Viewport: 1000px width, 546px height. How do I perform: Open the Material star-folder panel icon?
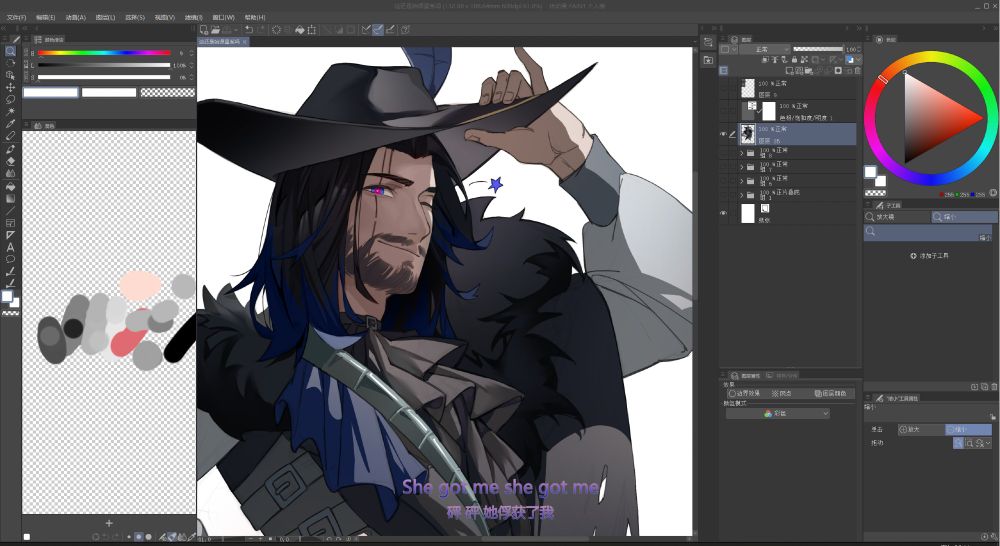point(708,61)
